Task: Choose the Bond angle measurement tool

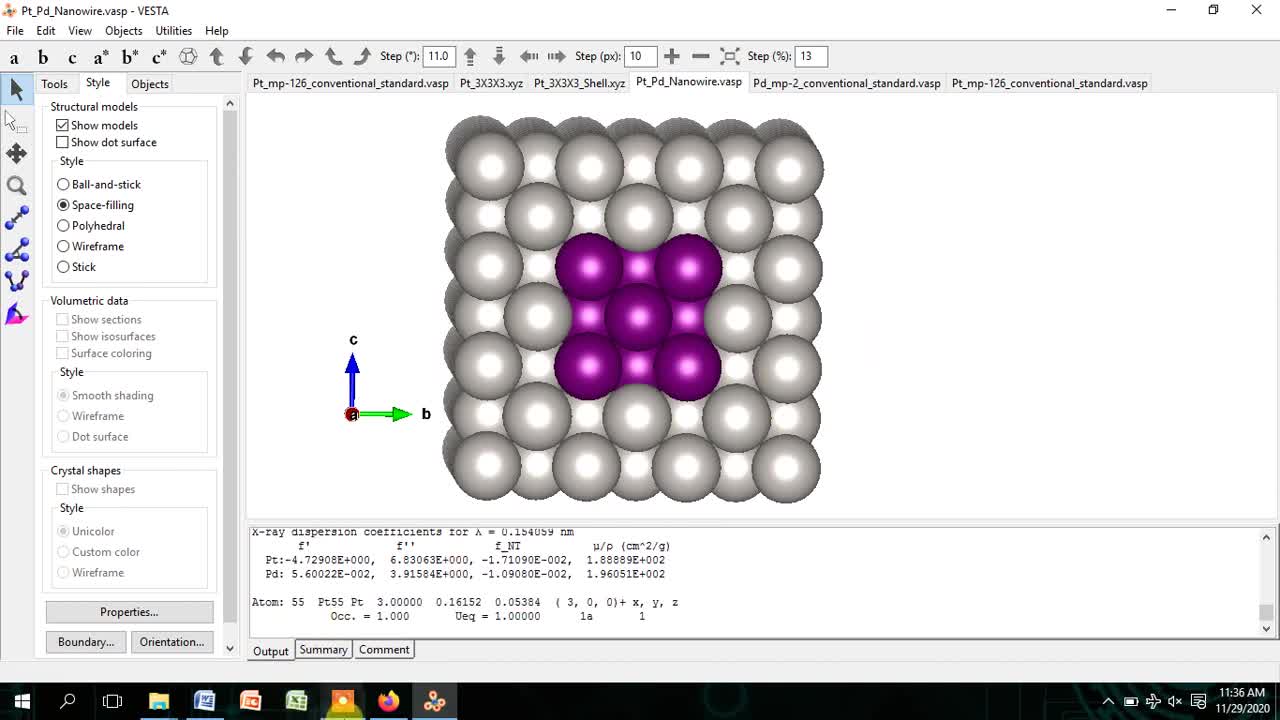Action: tap(16, 249)
